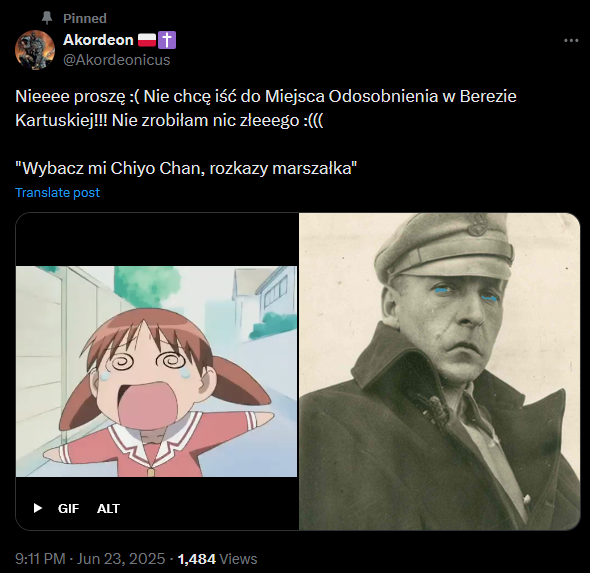
Task: Open the three-dot more options menu
Action: (x=571, y=40)
